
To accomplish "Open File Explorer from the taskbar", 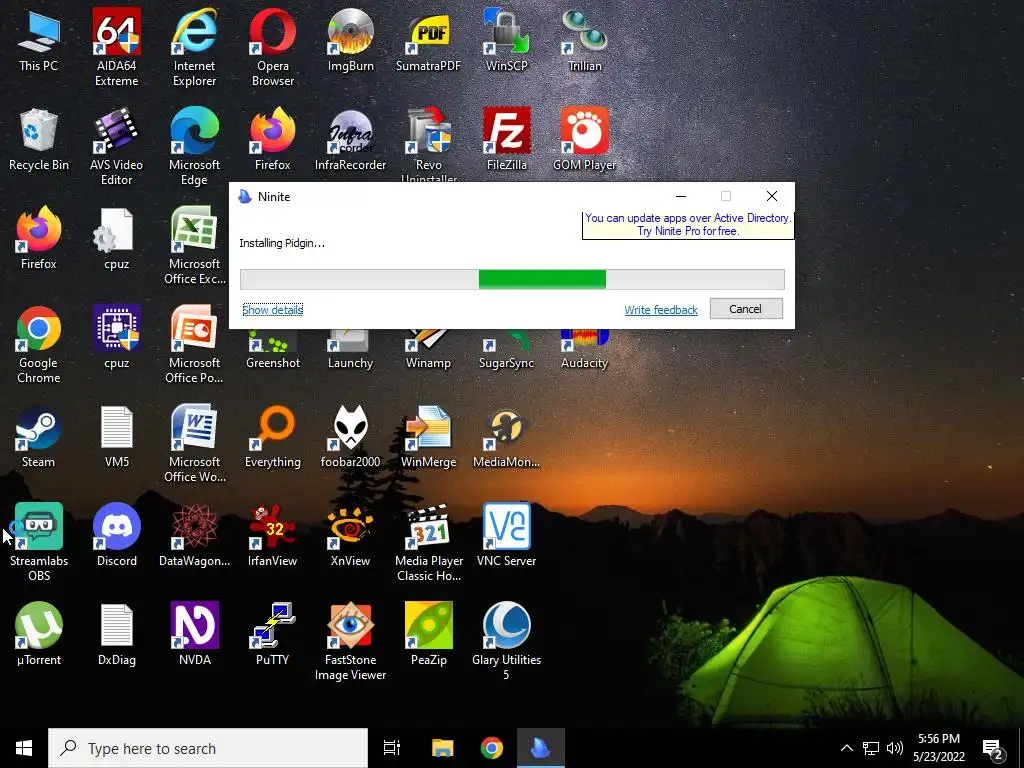I will [x=442, y=748].
